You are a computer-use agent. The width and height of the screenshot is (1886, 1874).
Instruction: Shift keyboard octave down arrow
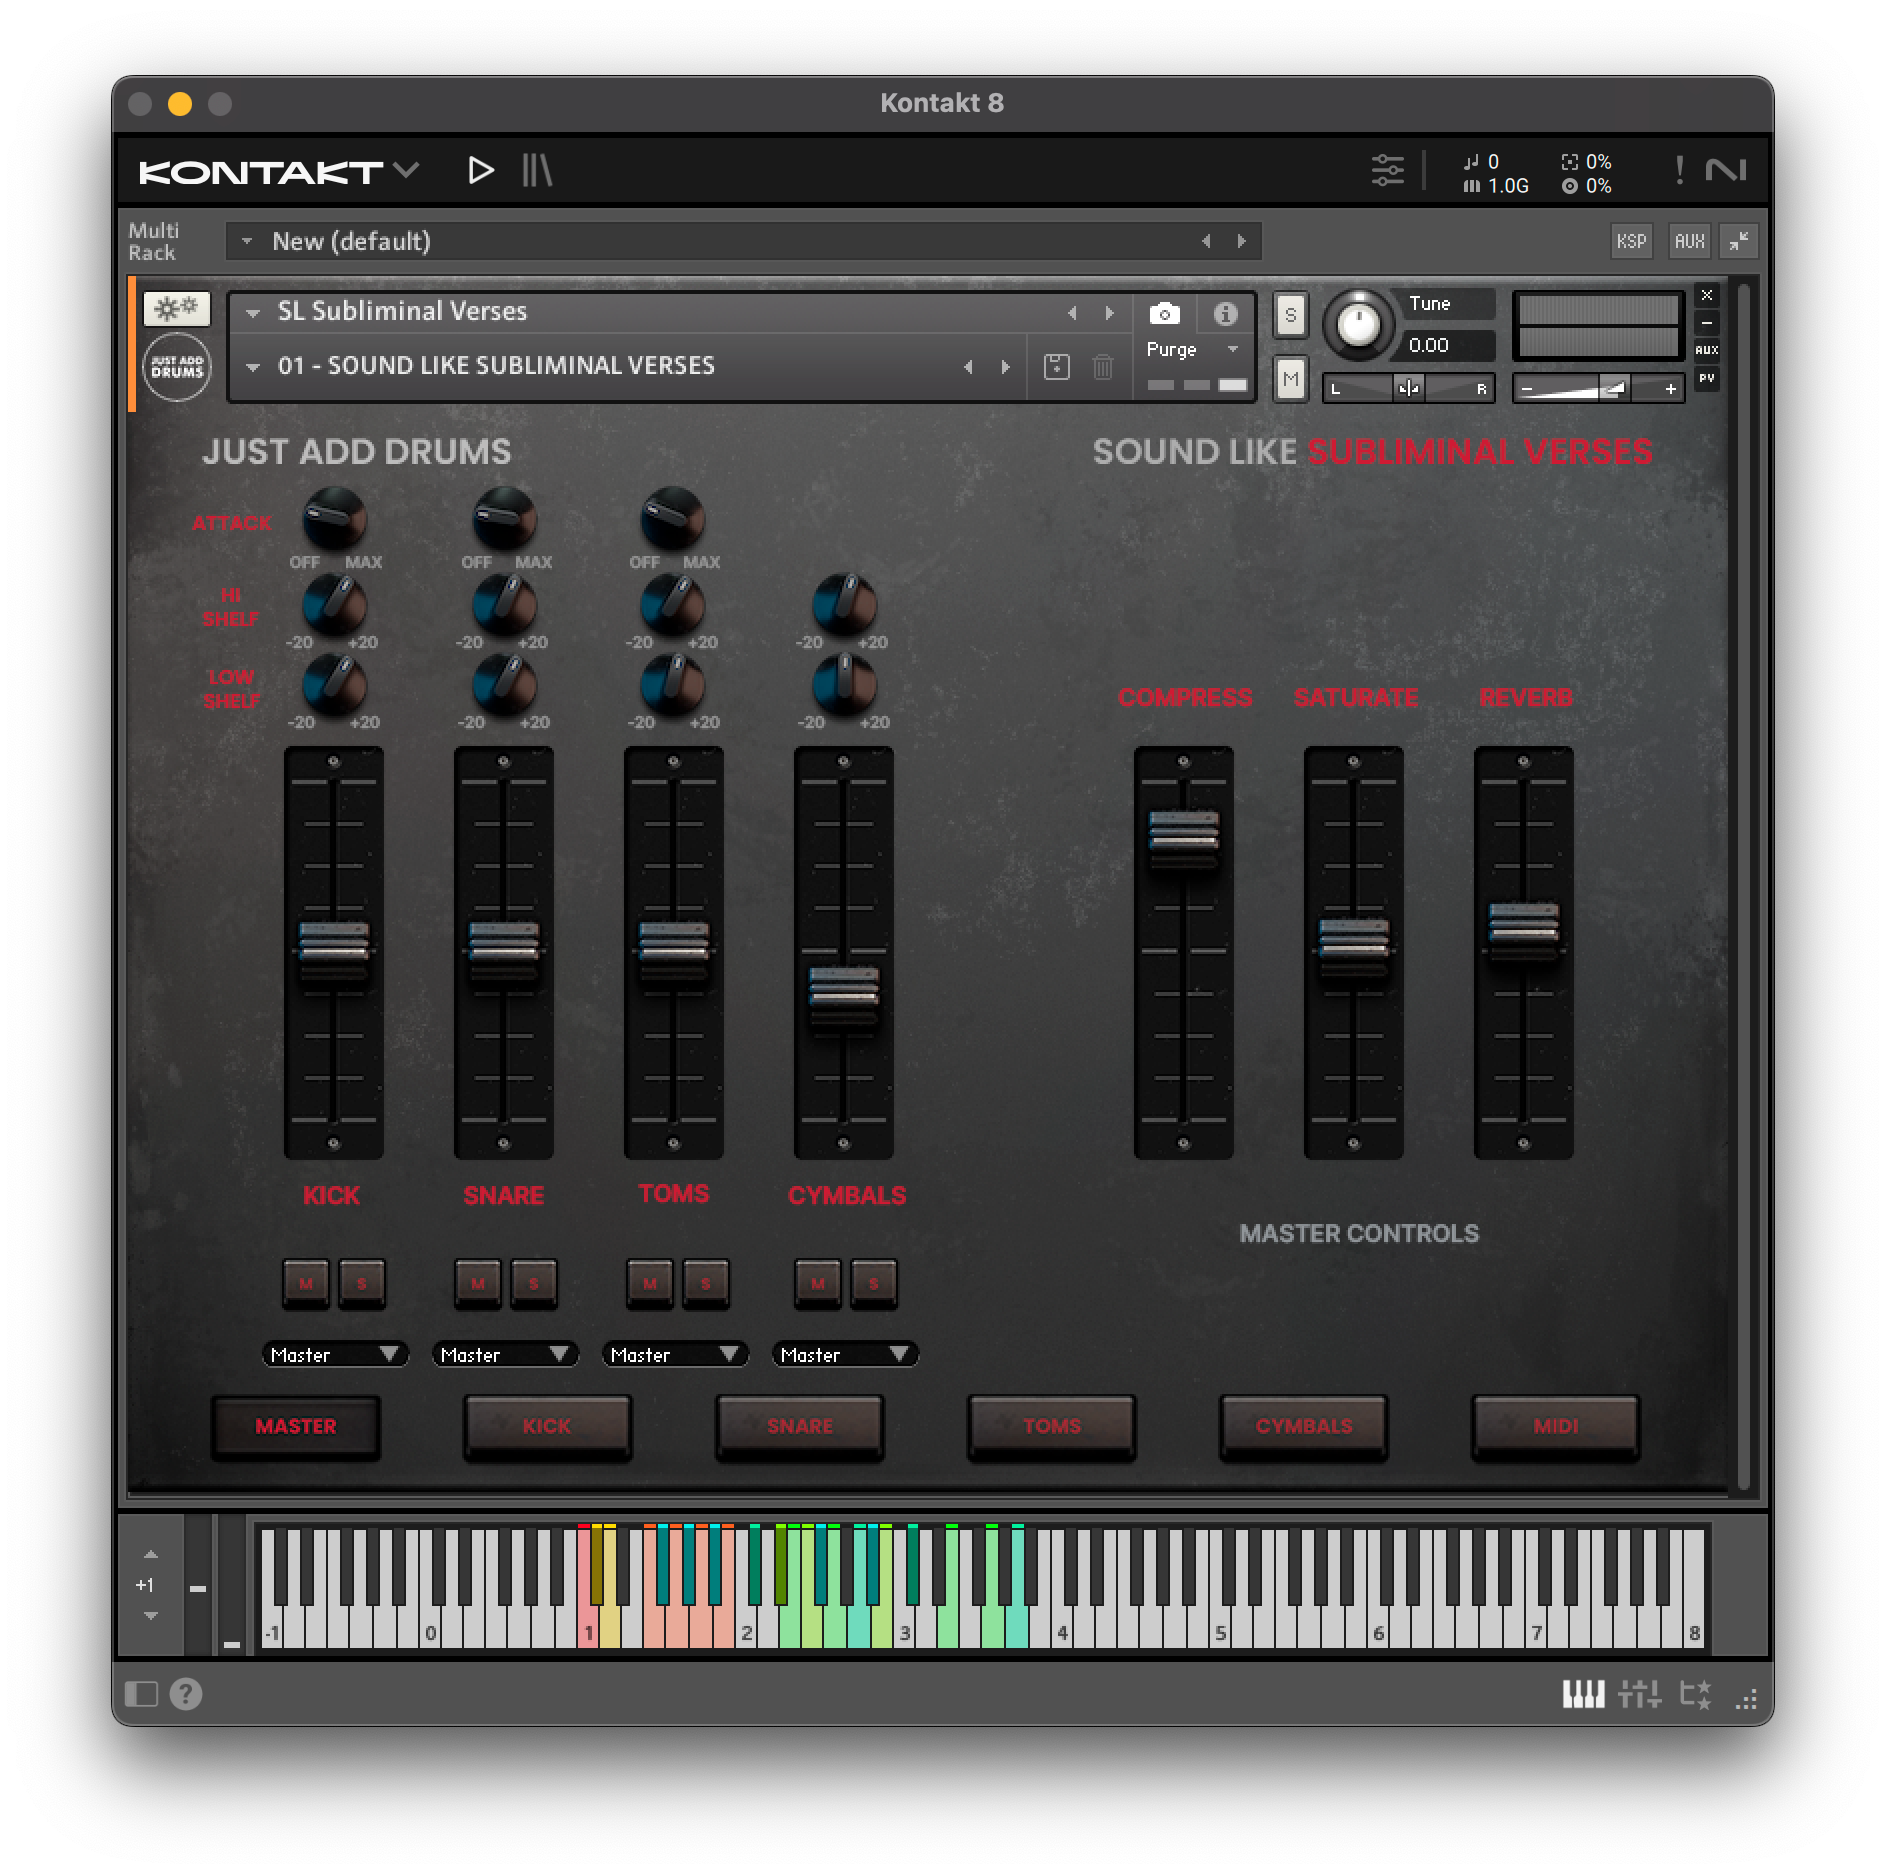151,1615
